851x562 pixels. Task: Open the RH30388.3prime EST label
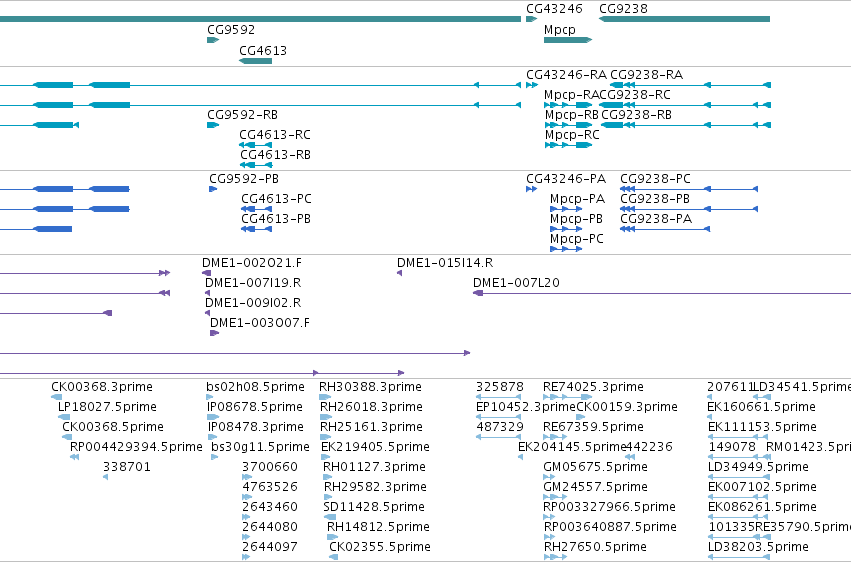370,387
